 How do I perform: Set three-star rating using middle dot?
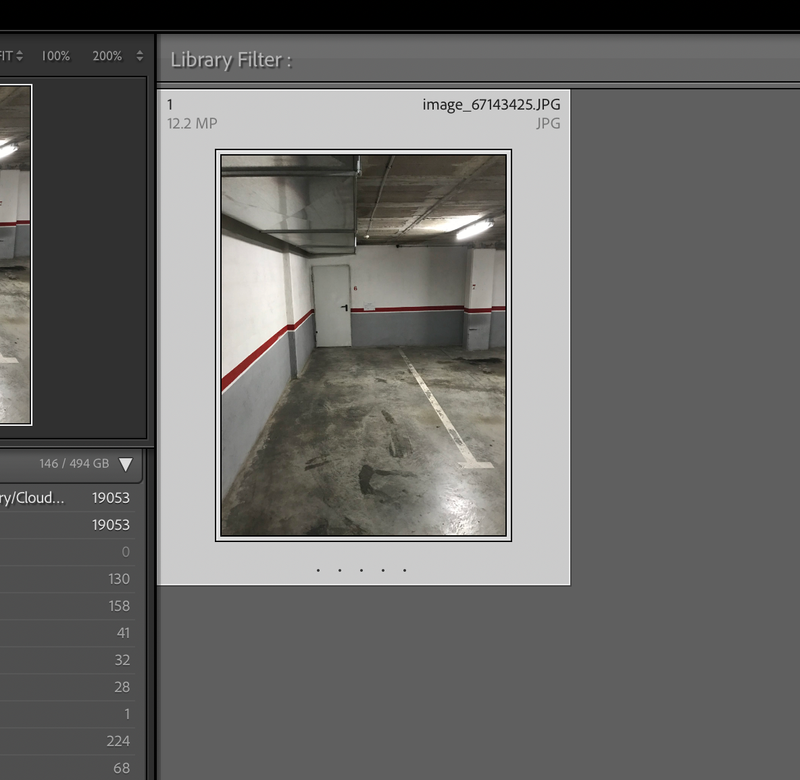(x=362, y=571)
